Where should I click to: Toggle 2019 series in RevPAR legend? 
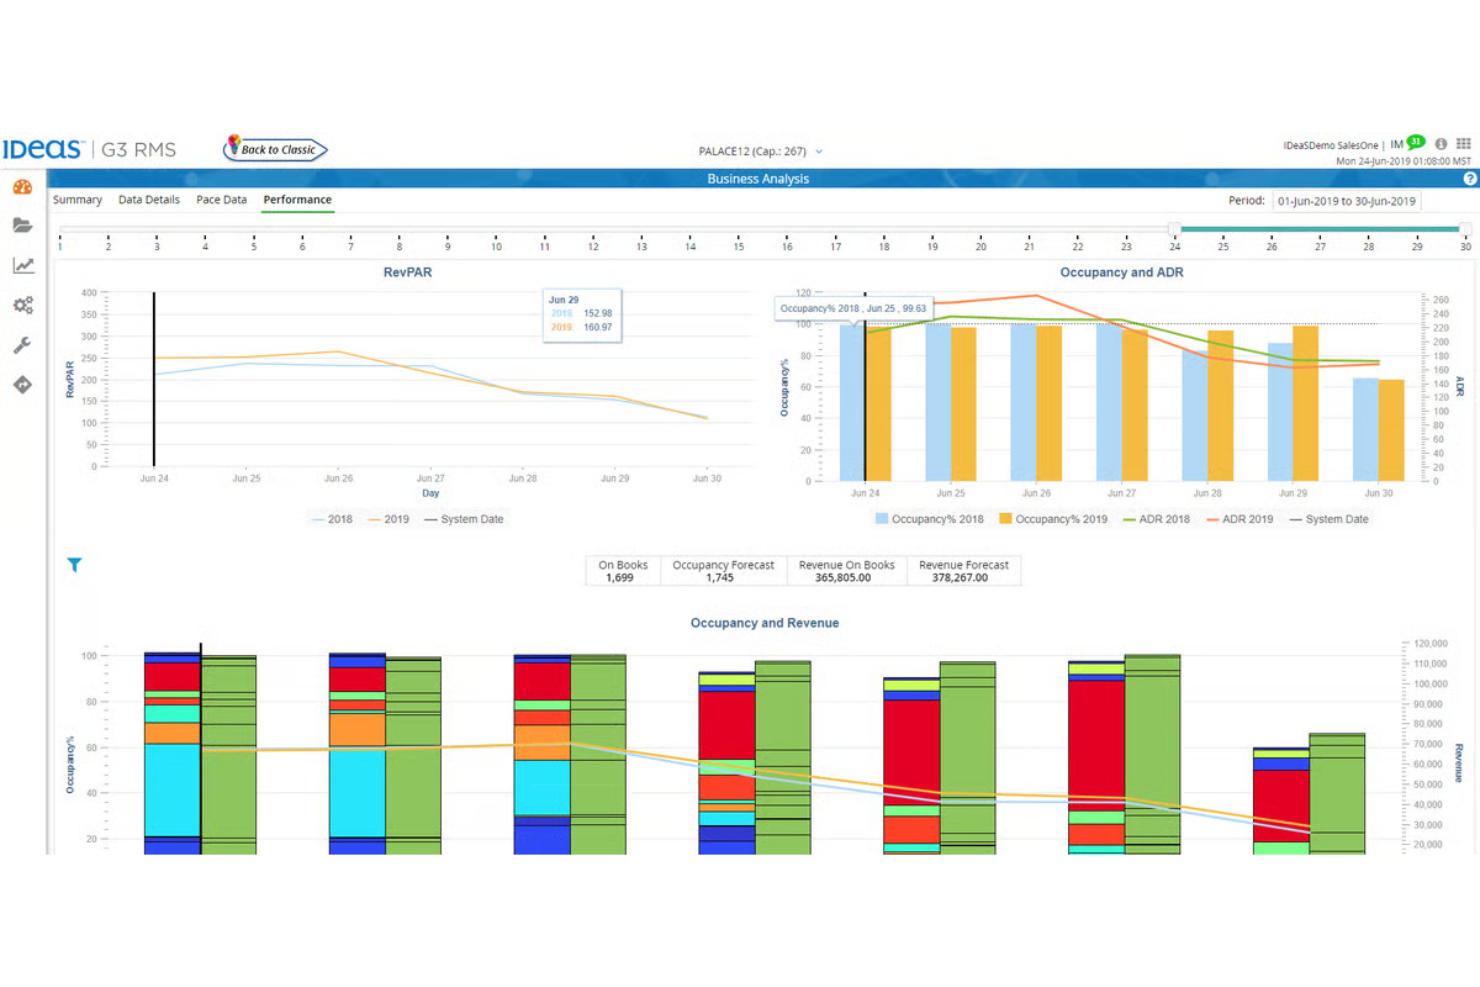pos(389,520)
